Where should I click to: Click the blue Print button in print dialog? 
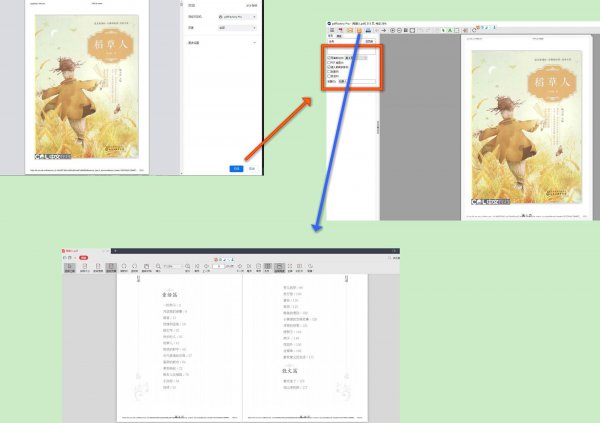point(236,168)
